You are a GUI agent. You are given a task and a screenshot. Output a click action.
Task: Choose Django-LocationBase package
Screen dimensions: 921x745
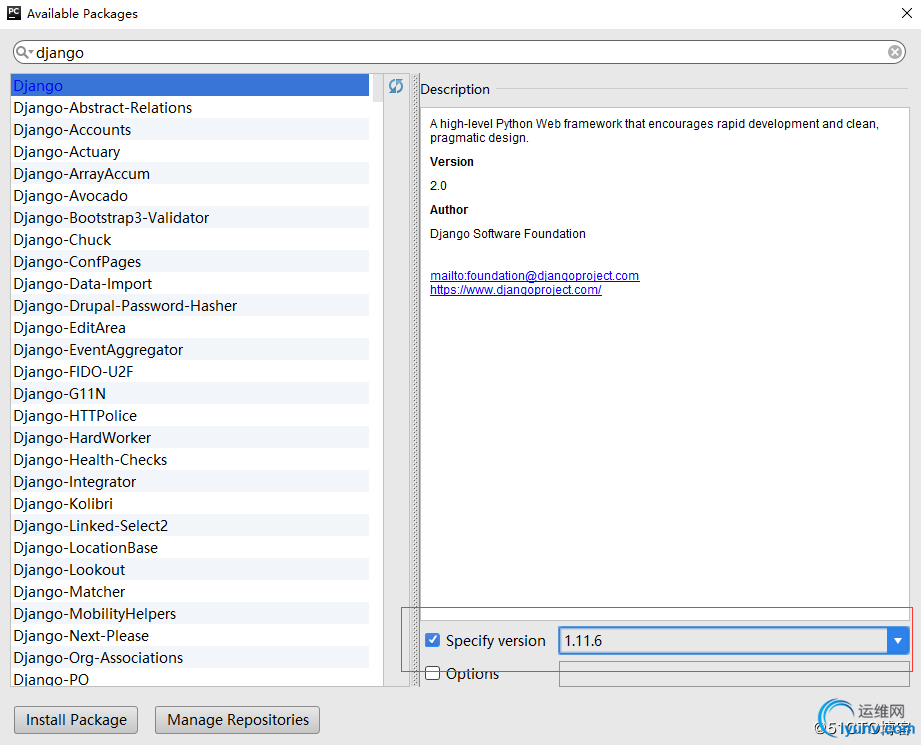click(x=190, y=548)
